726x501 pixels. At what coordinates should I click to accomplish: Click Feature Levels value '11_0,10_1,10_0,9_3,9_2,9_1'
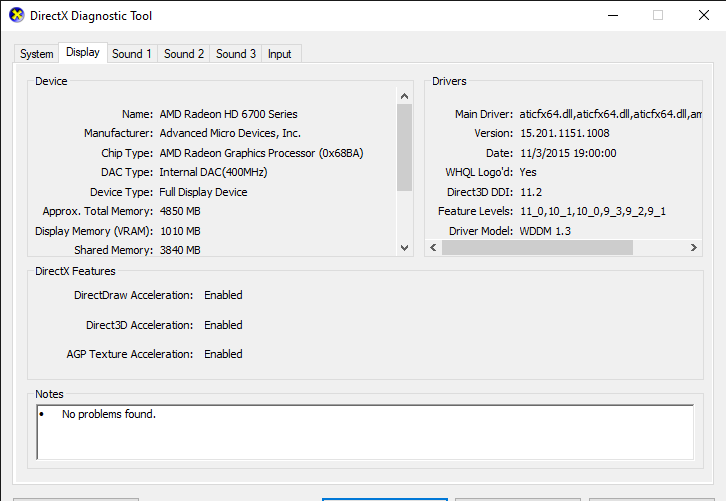click(x=593, y=212)
